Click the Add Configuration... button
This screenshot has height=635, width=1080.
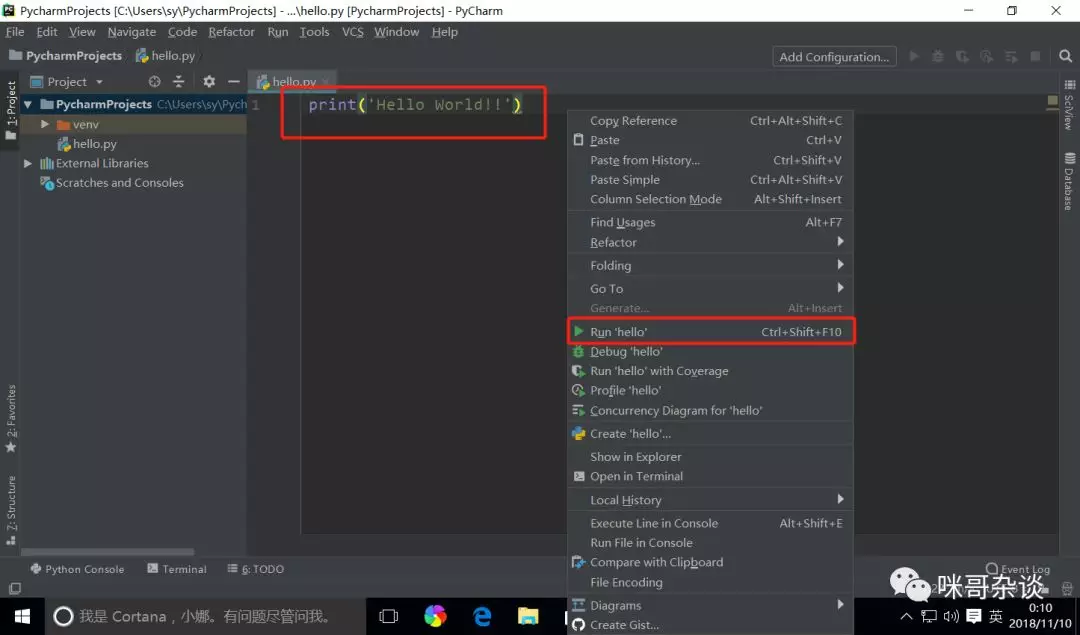click(834, 56)
